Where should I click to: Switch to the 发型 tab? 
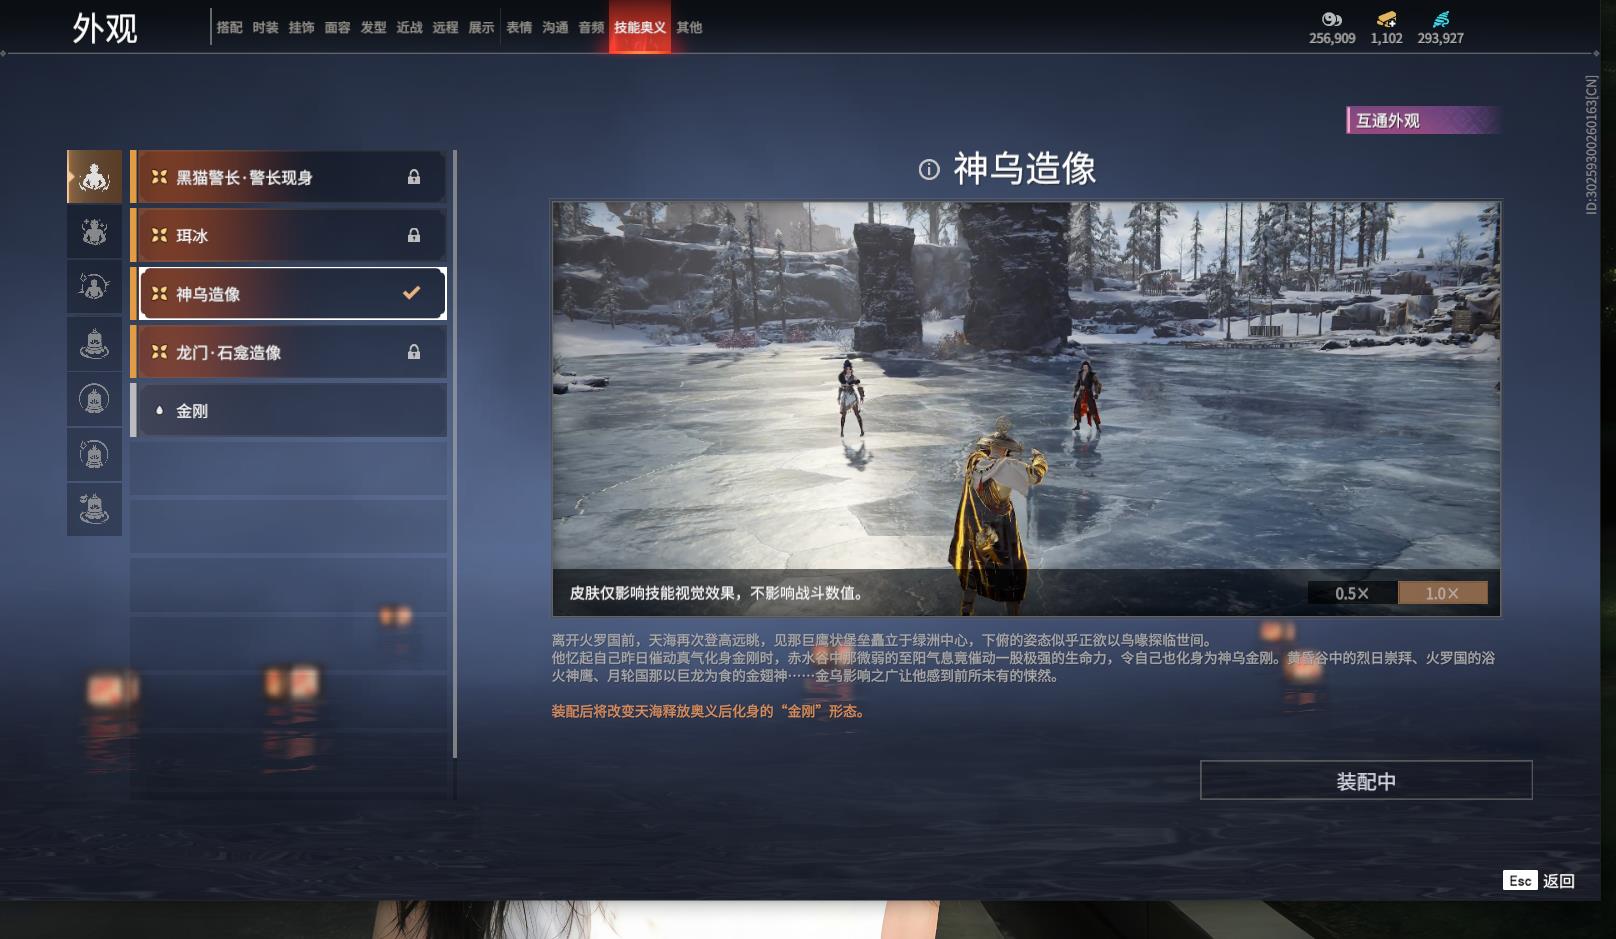pos(374,27)
